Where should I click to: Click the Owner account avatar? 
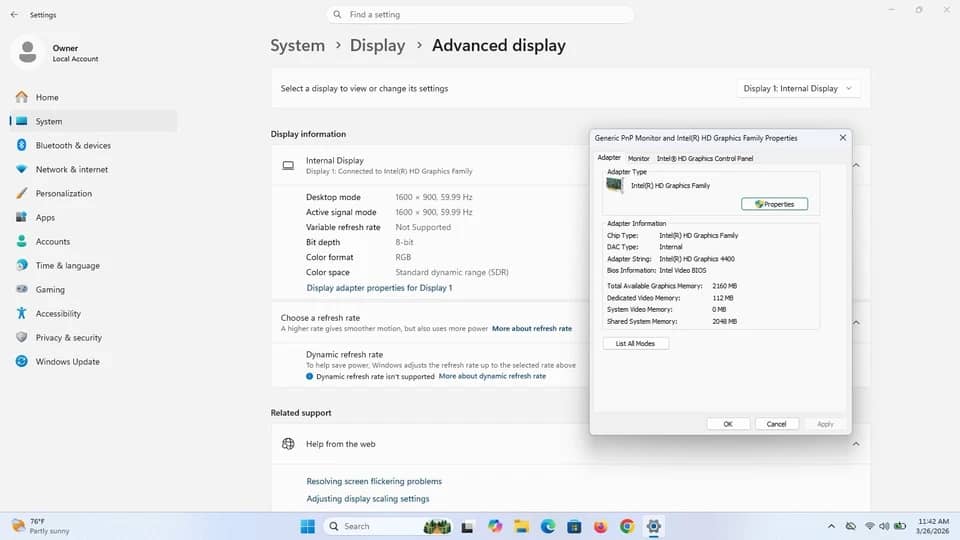tap(27, 52)
